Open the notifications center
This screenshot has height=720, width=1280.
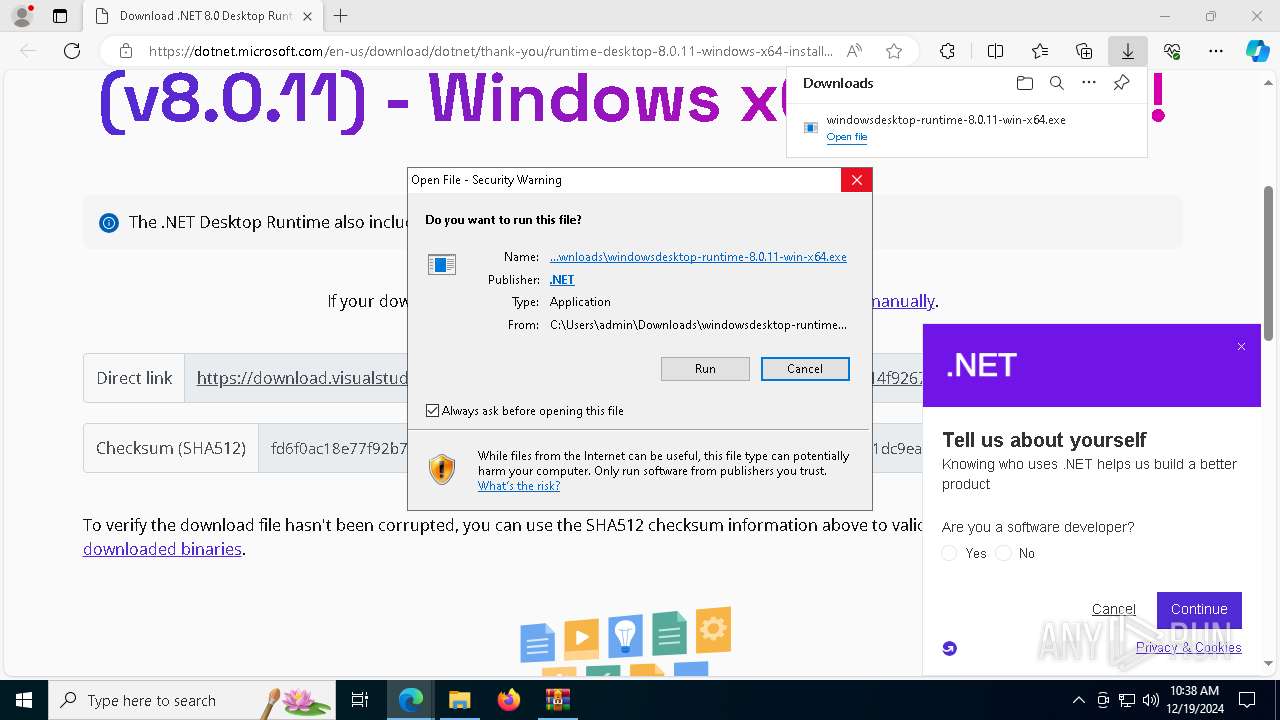pyautogui.click(x=1247, y=700)
